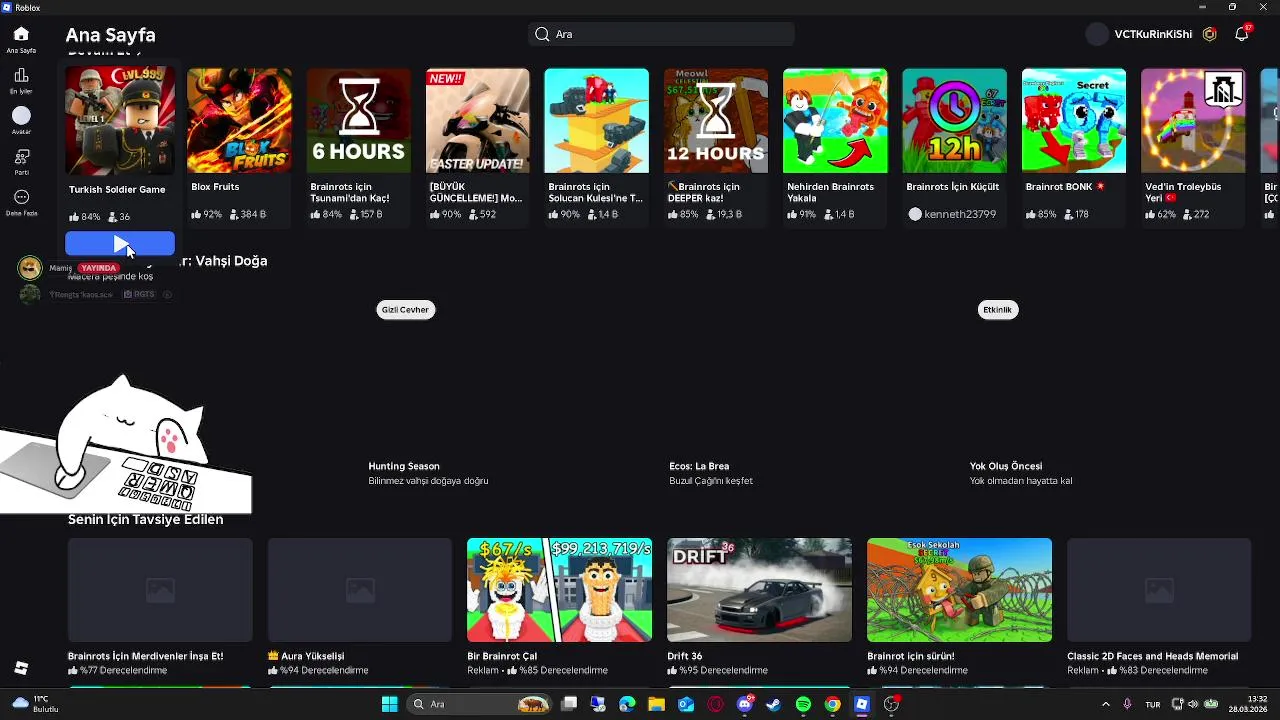Click the Windows taskbar search box
The image size is (1280, 720).
click(x=481, y=704)
